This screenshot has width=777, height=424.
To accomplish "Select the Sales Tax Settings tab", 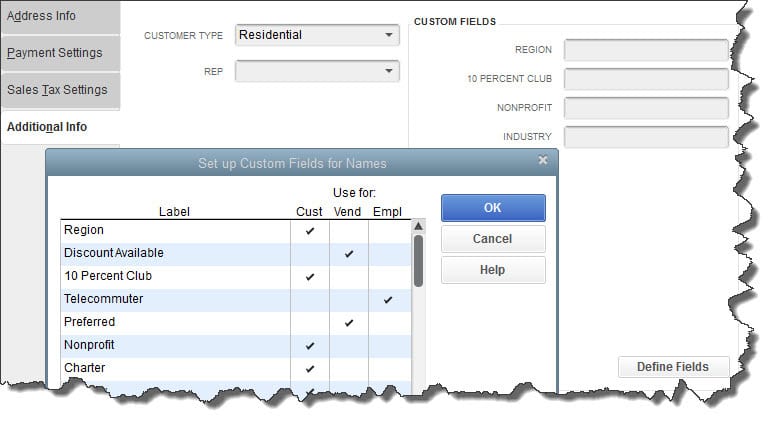I will tap(60, 90).
